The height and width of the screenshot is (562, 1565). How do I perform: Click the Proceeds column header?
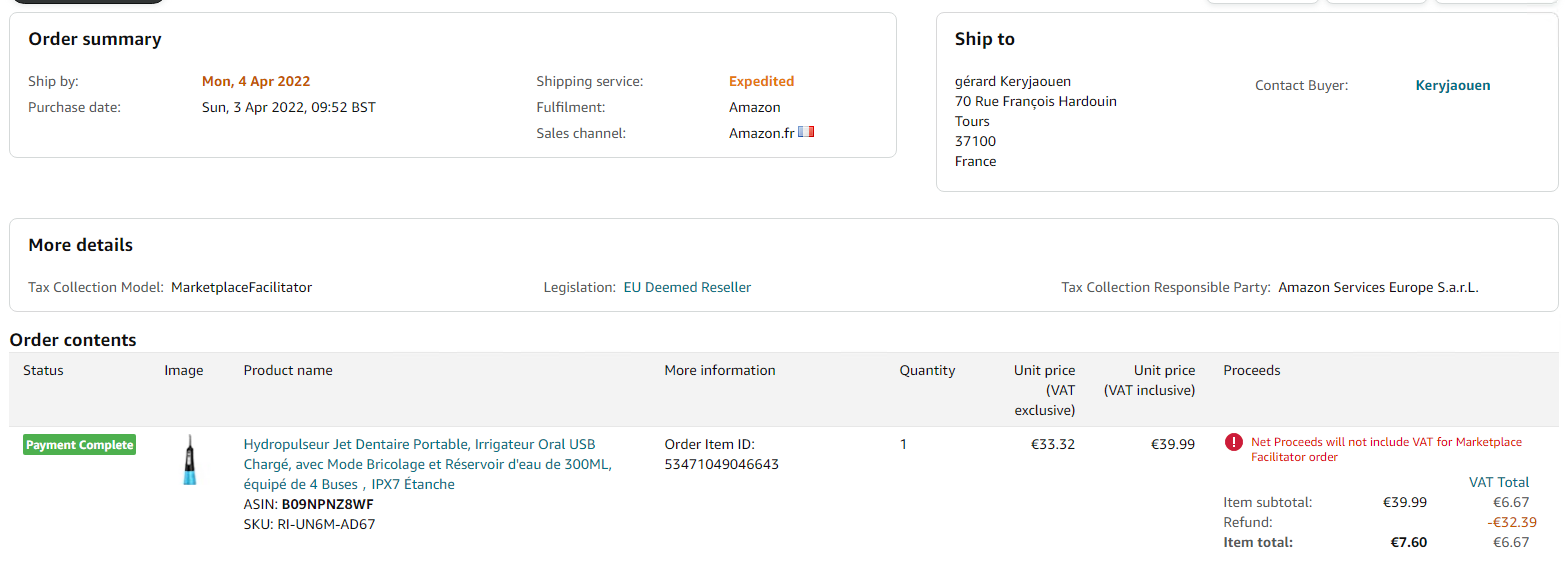click(x=1251, y=370)
